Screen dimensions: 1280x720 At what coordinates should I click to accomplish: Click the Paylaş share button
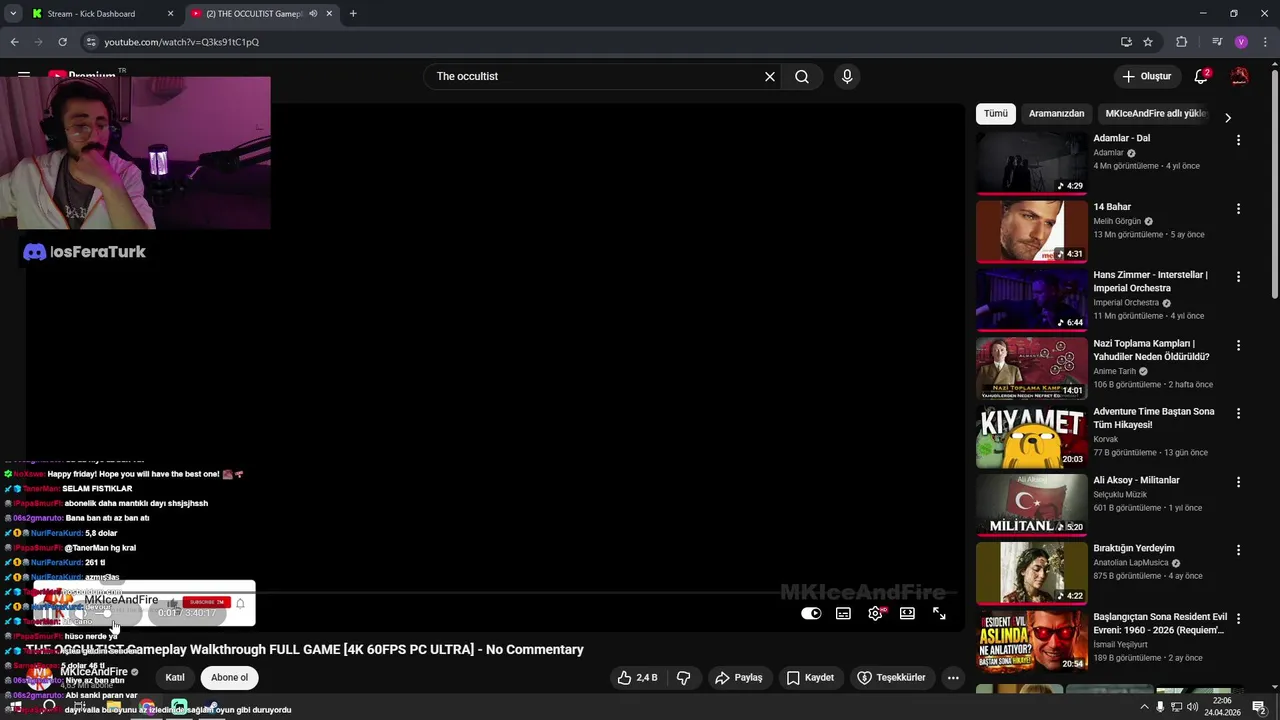pyautogui.click(x=739, y=677)
